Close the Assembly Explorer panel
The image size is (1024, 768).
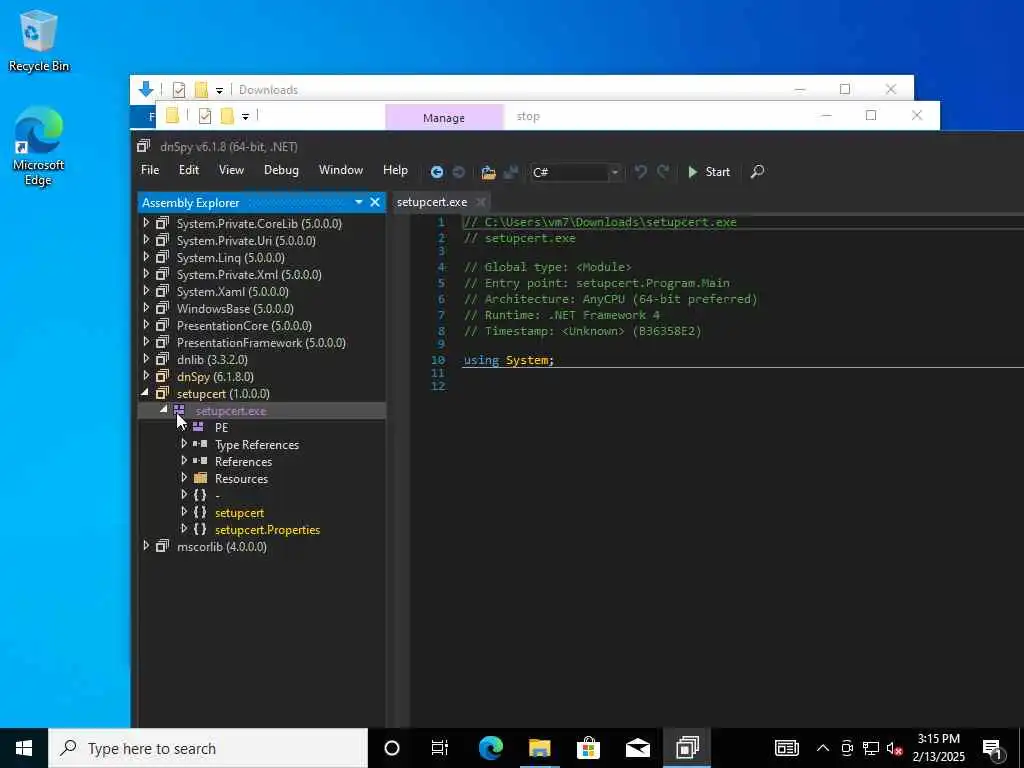375,202
